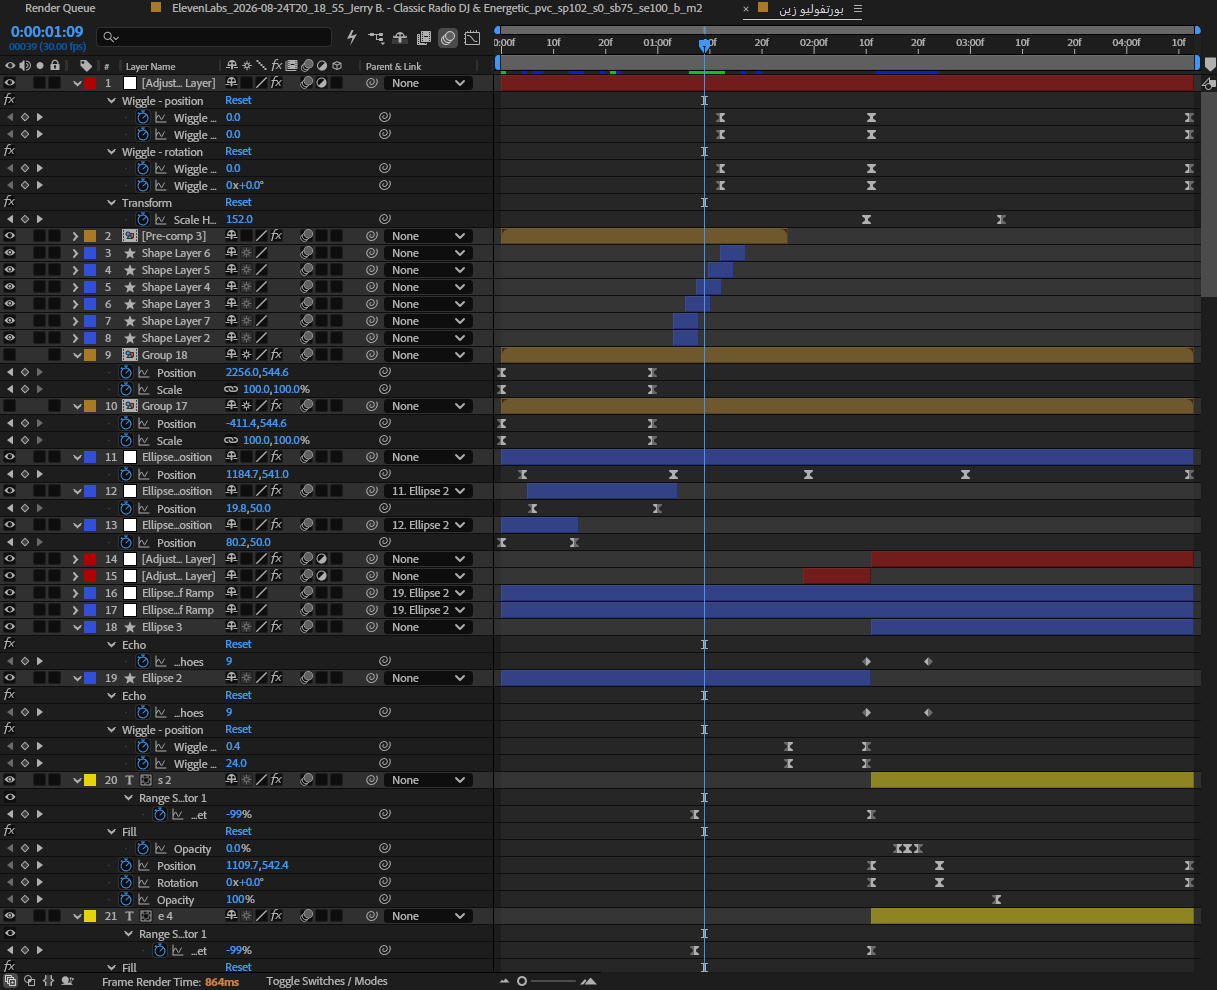1217x990 pixels.
Task: Expand the Pre-comp 3 layer
Action: click(x=75, y=236)
